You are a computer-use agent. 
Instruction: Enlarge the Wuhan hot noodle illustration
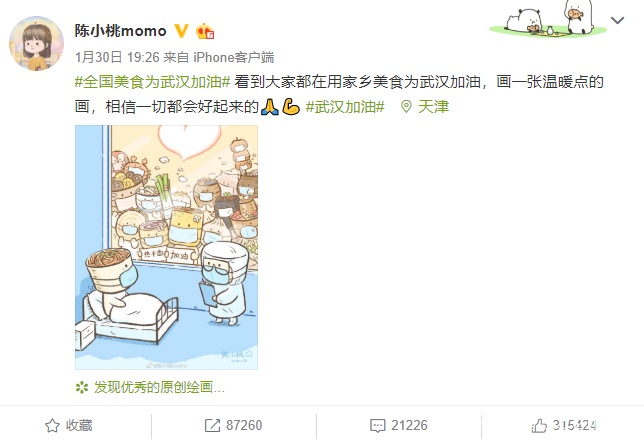click(x=166, y=247)
